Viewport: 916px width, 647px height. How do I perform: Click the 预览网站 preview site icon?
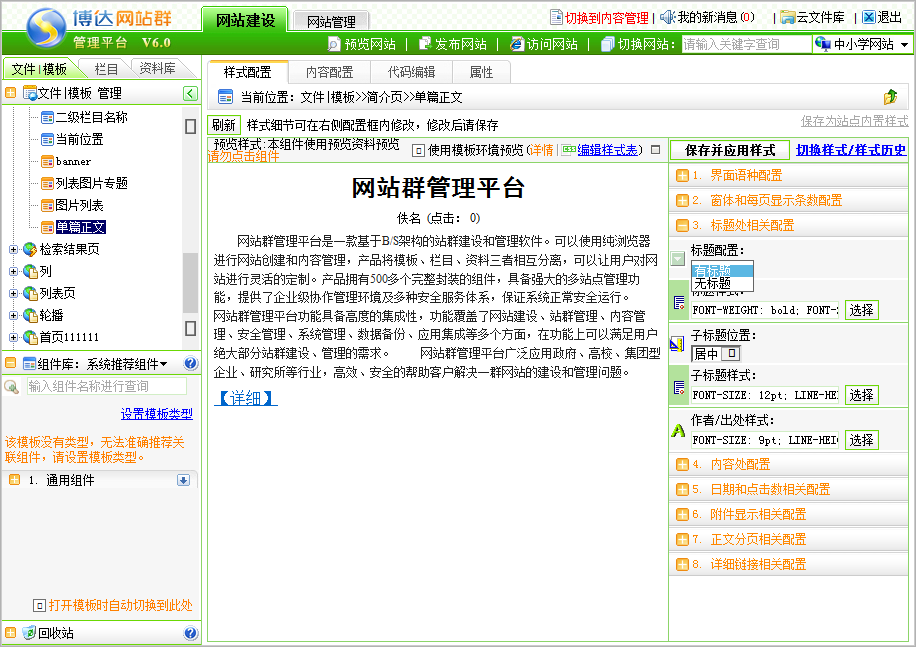pyautogui.click(x=335, y=44)
